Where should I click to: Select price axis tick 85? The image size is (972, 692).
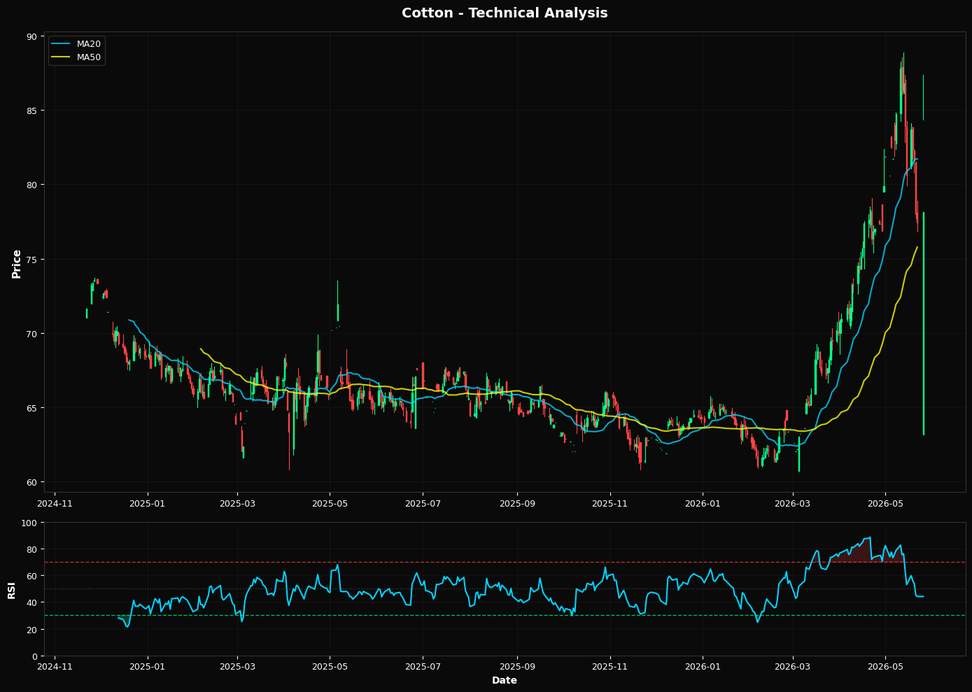(x=31, y=111)
